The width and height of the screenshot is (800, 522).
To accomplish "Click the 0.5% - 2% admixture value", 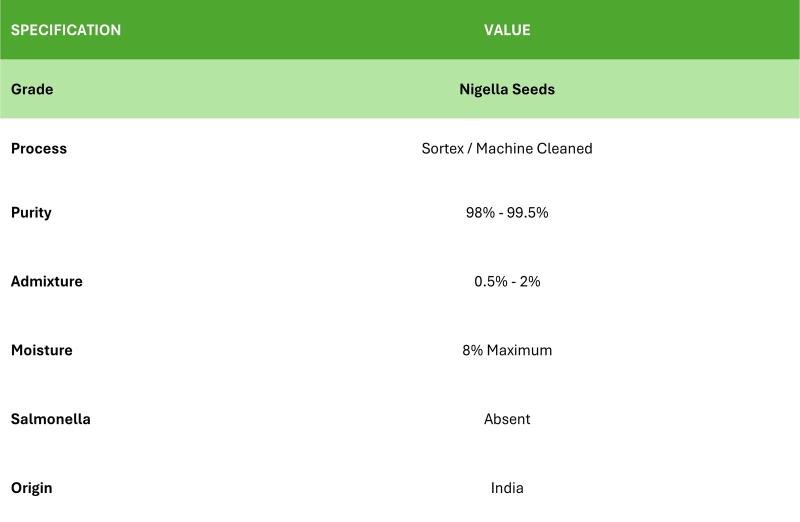I will click(507, 281).
